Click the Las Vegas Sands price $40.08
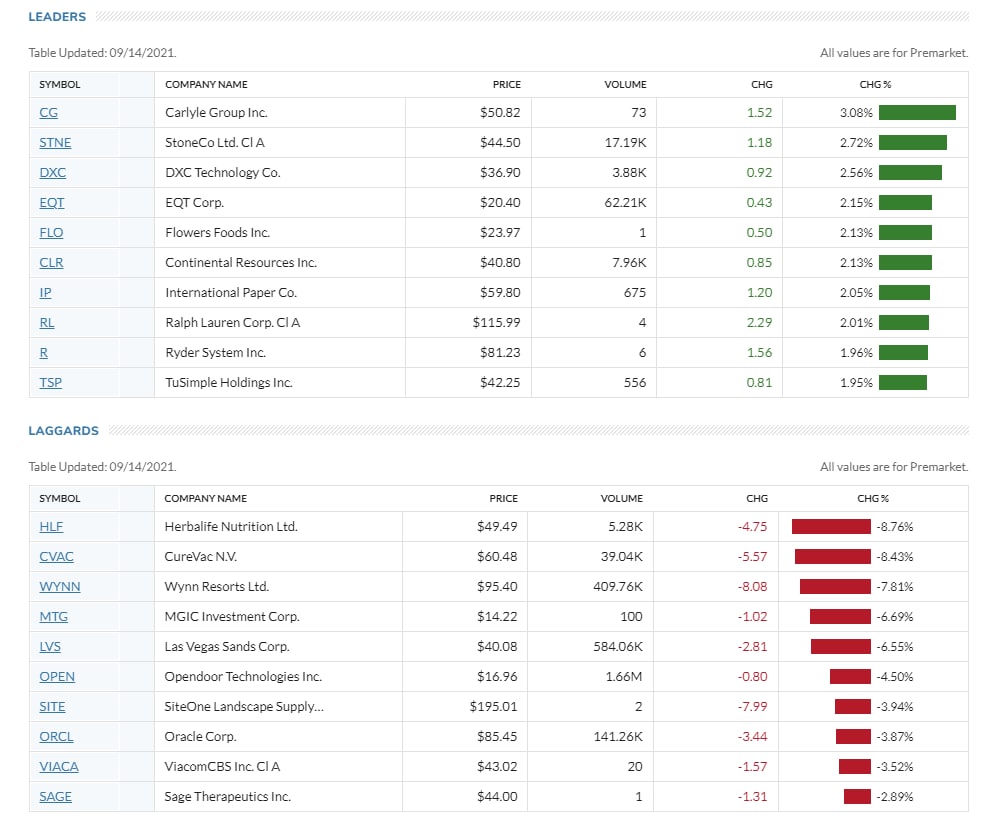 point(497,647)
